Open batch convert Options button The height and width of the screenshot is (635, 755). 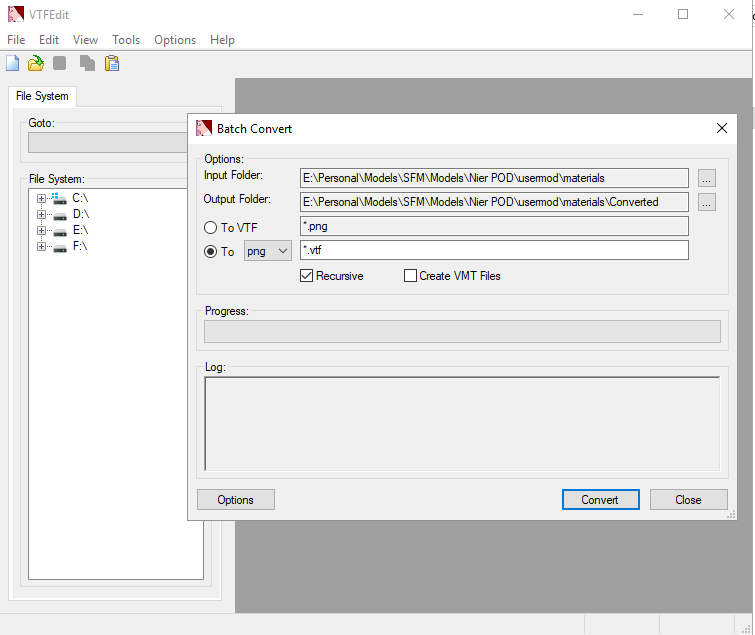tap(235, 500)
